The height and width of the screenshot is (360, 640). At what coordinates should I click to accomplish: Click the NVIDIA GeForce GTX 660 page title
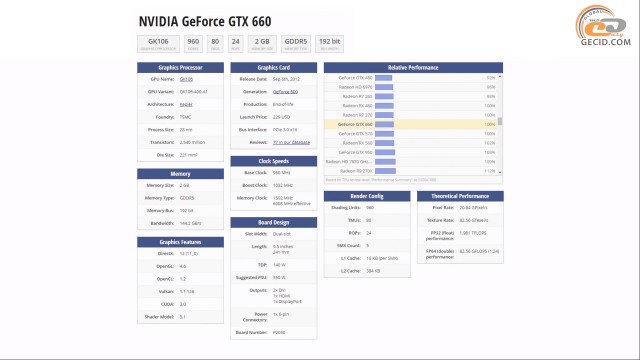(205, 21)
